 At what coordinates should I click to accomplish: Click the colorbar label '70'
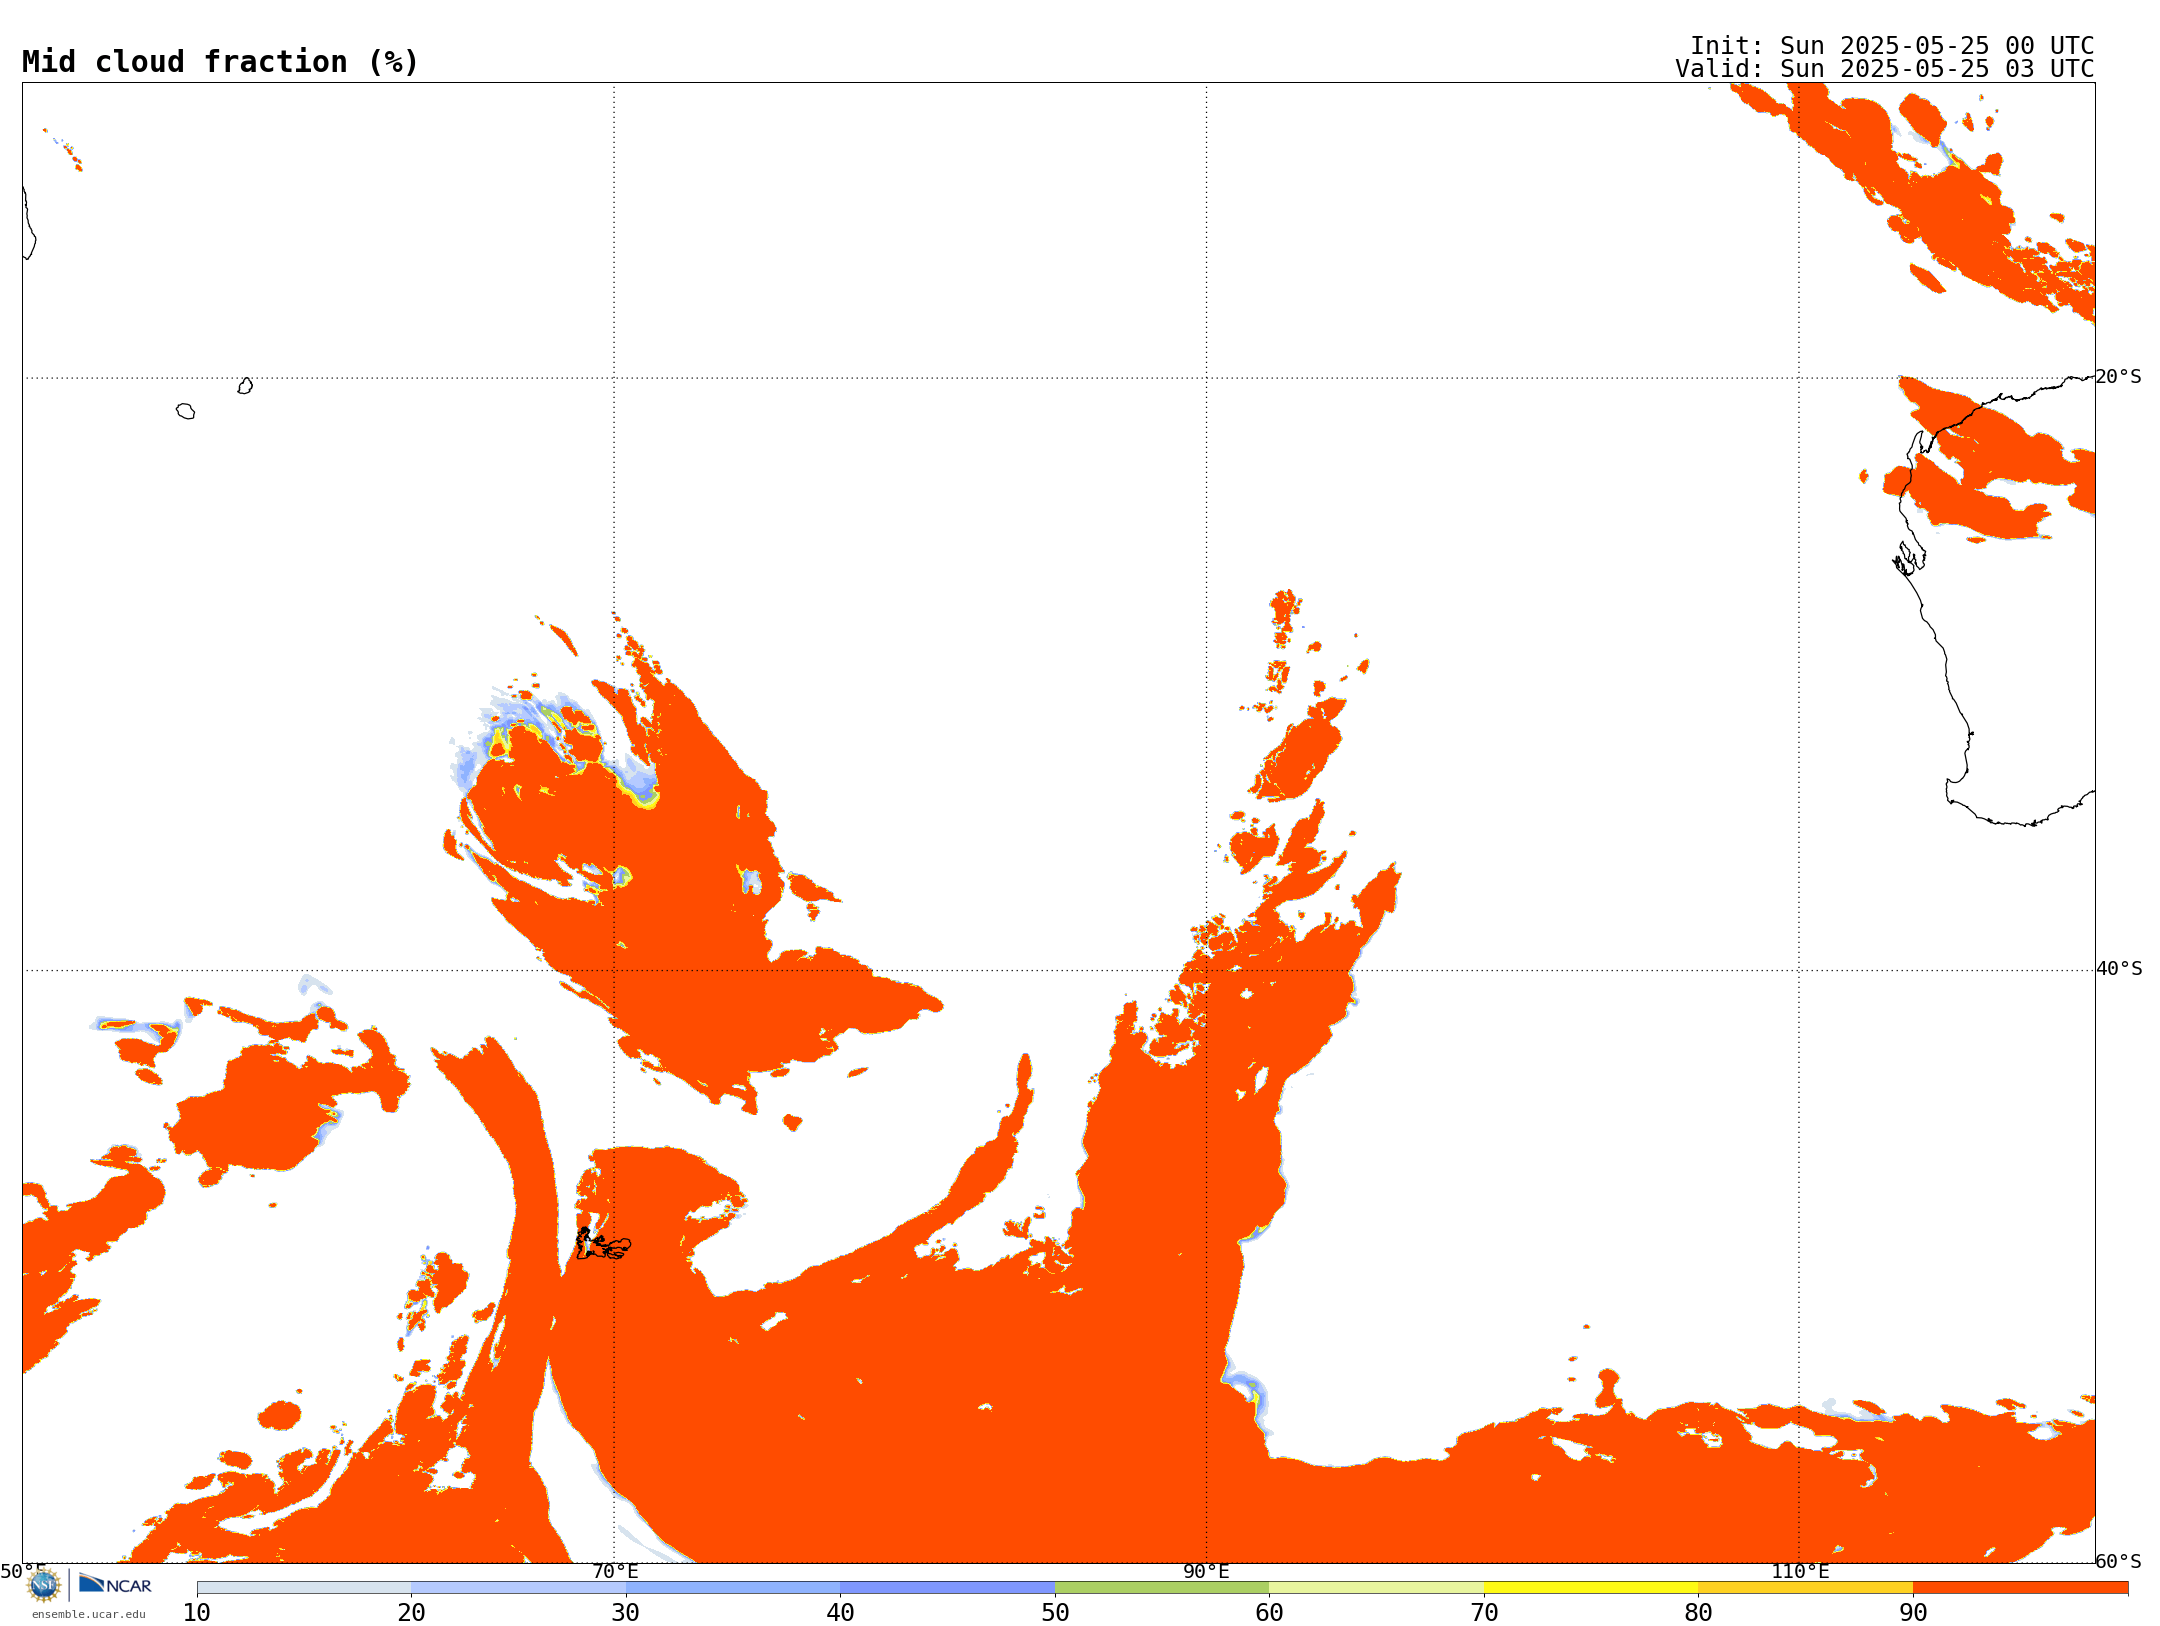click(1484, 1613)
